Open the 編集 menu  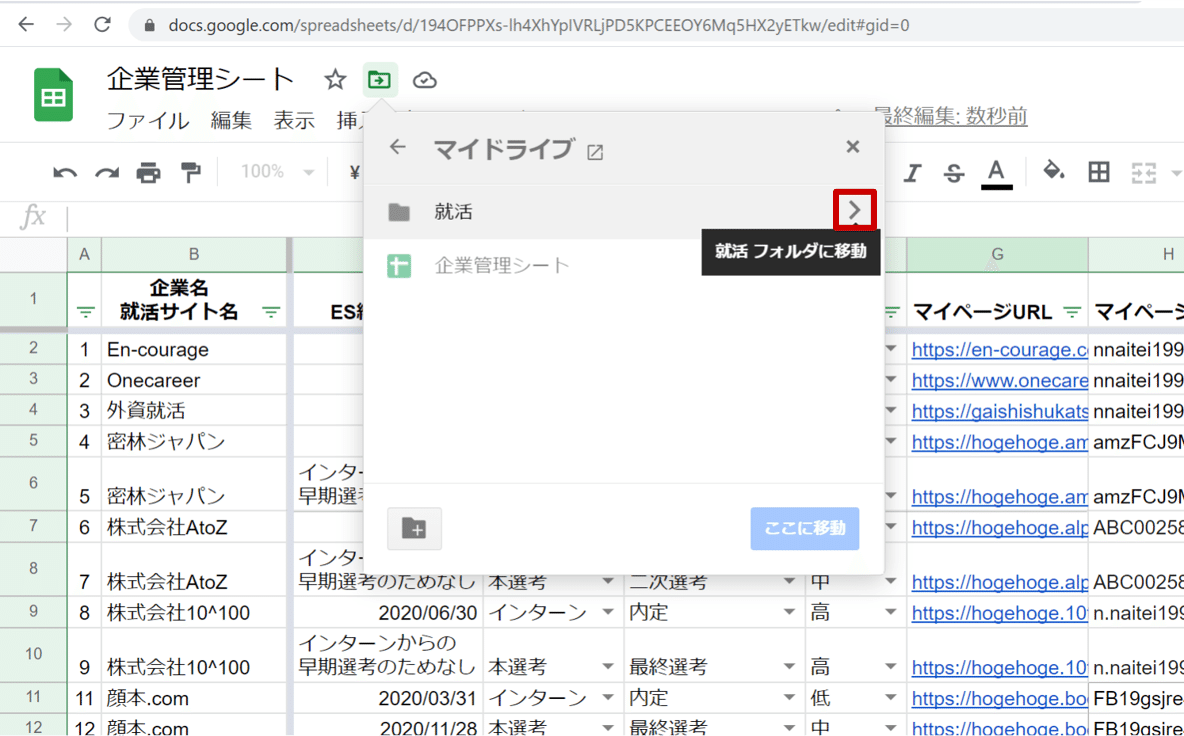click(x=231, y=120)
